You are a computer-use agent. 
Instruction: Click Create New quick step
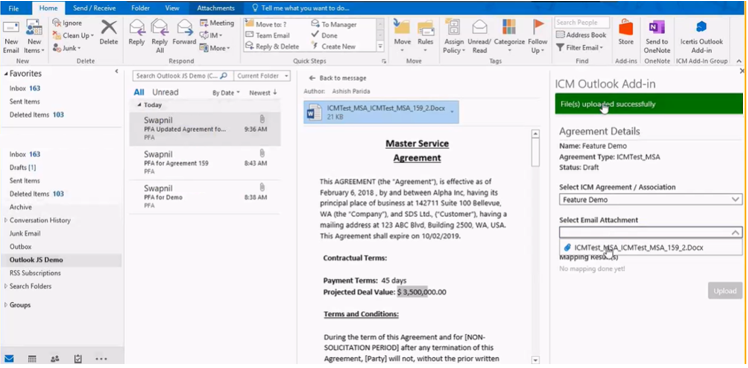coord(333,46)
